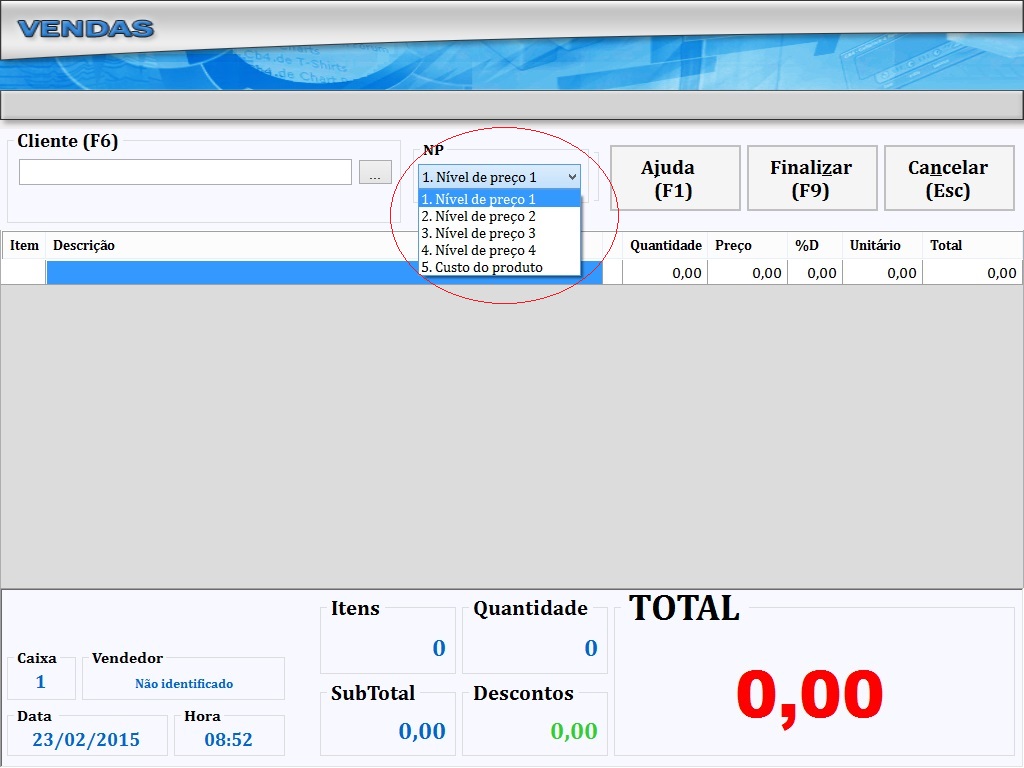
Task: Click the Quantidade column header
Action: click(665, 246)
